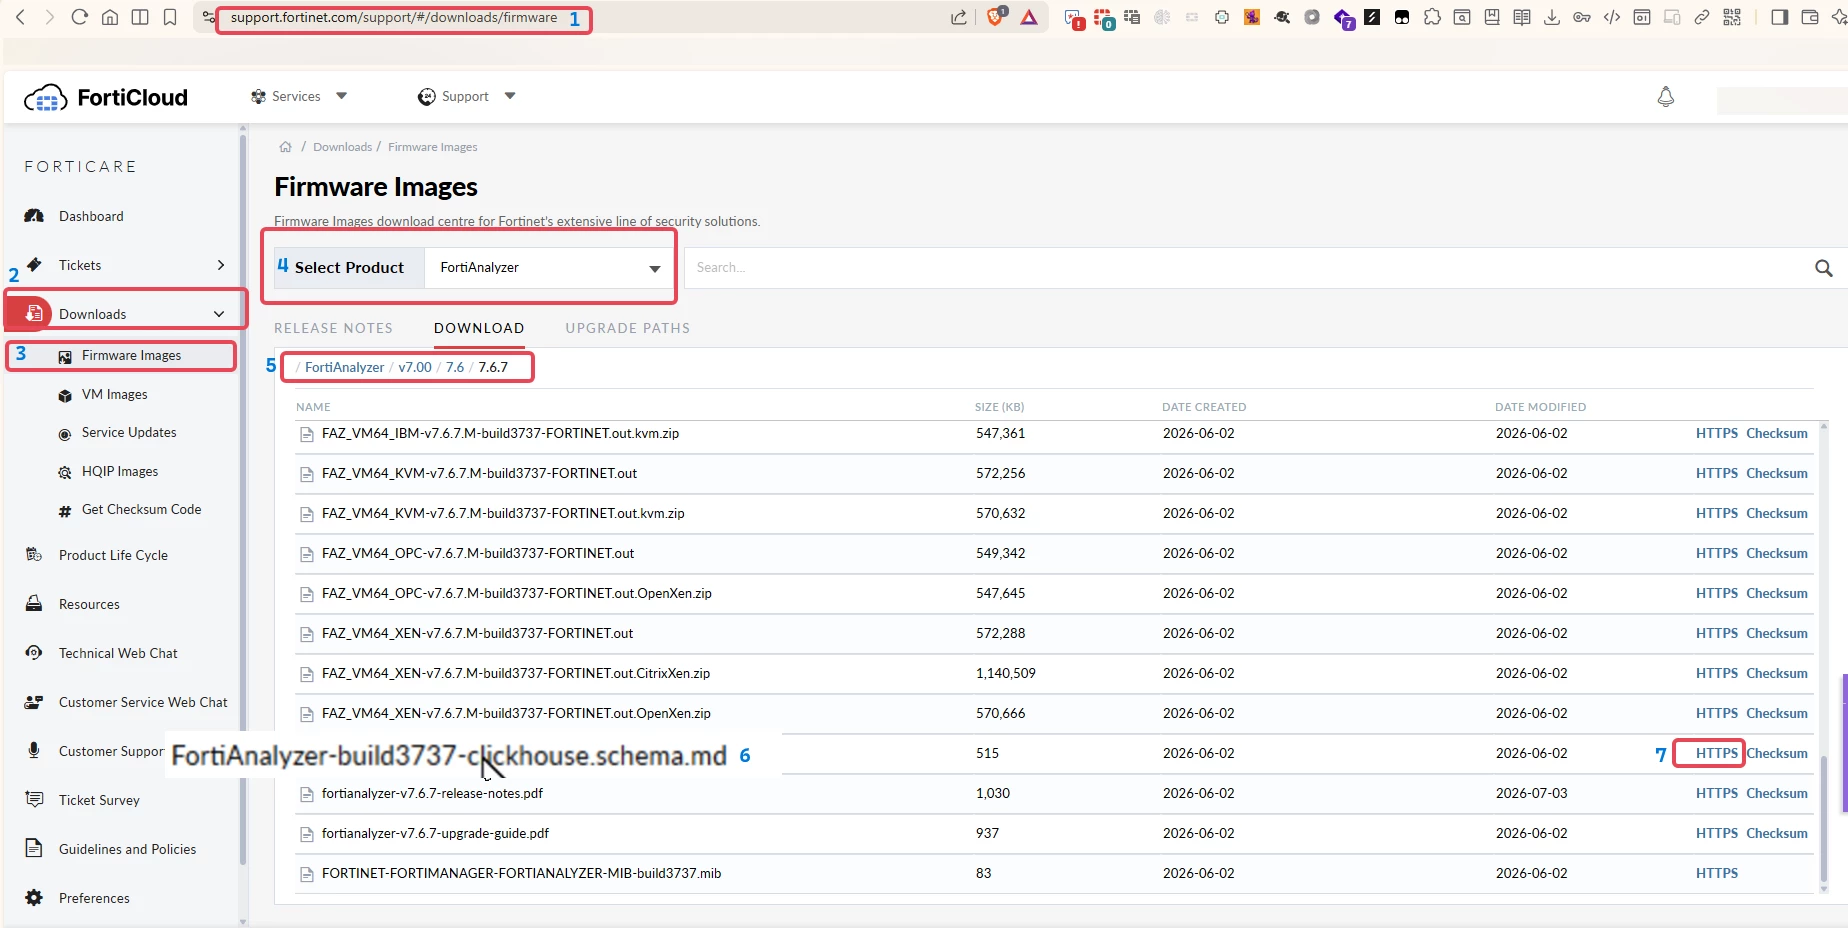The height and width of the screenshot is (928, 1848).
Task: Click the sidebar scrollbar down arrow
Action: 243,921
